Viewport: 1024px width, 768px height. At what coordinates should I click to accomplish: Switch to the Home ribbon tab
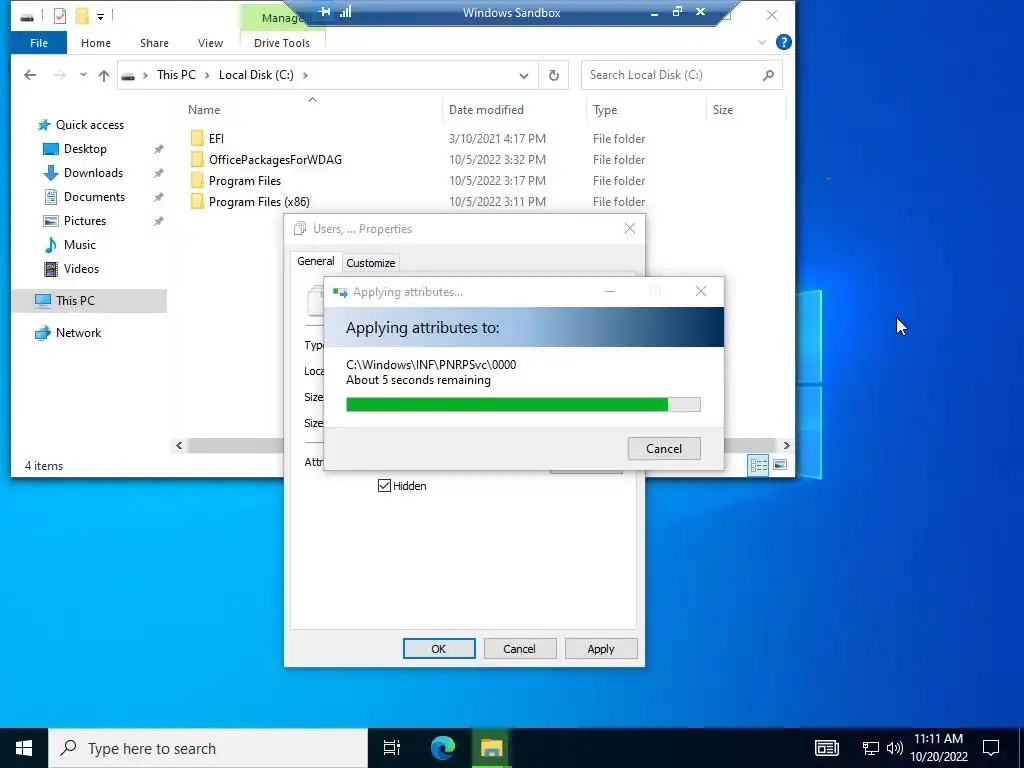[95, 43]
